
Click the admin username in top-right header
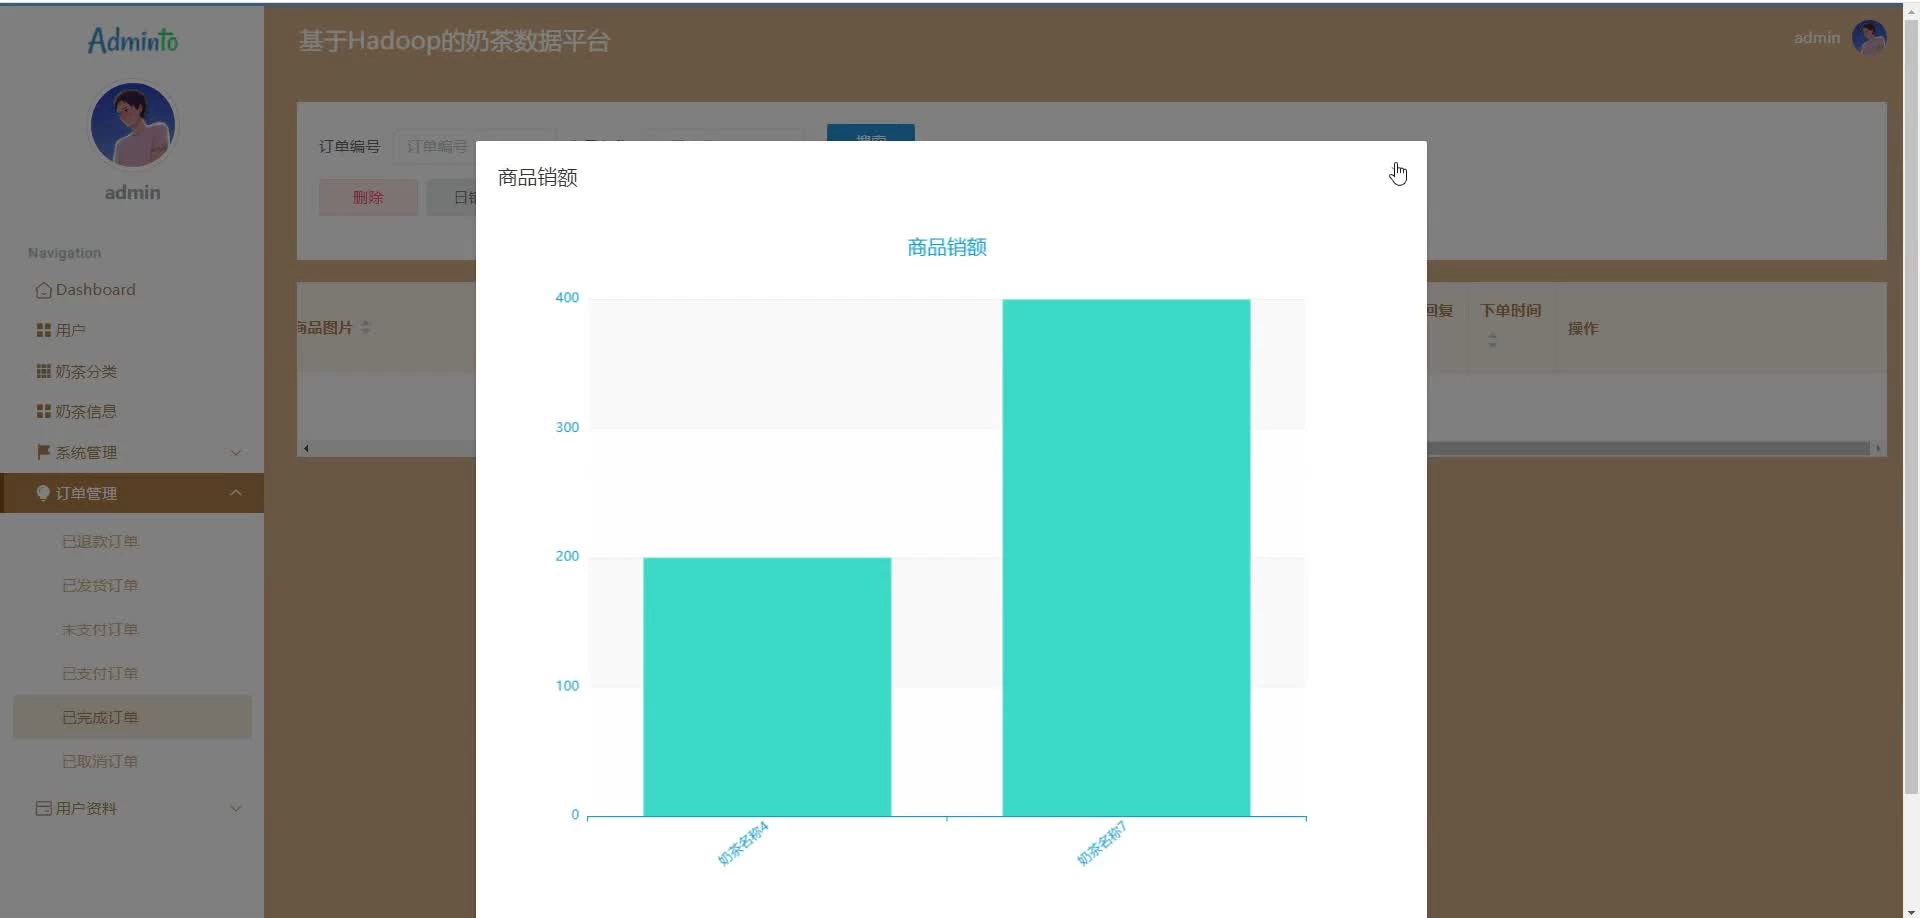coord(1816,38)
